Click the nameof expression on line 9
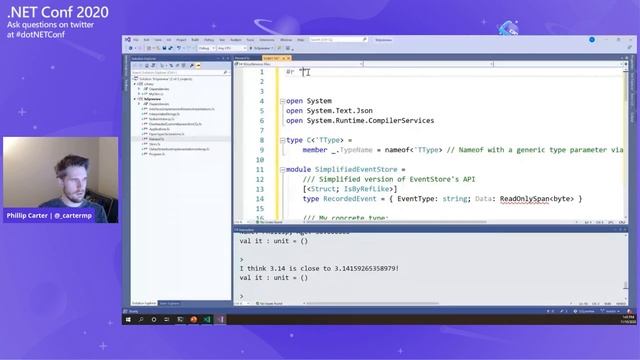 414,150
